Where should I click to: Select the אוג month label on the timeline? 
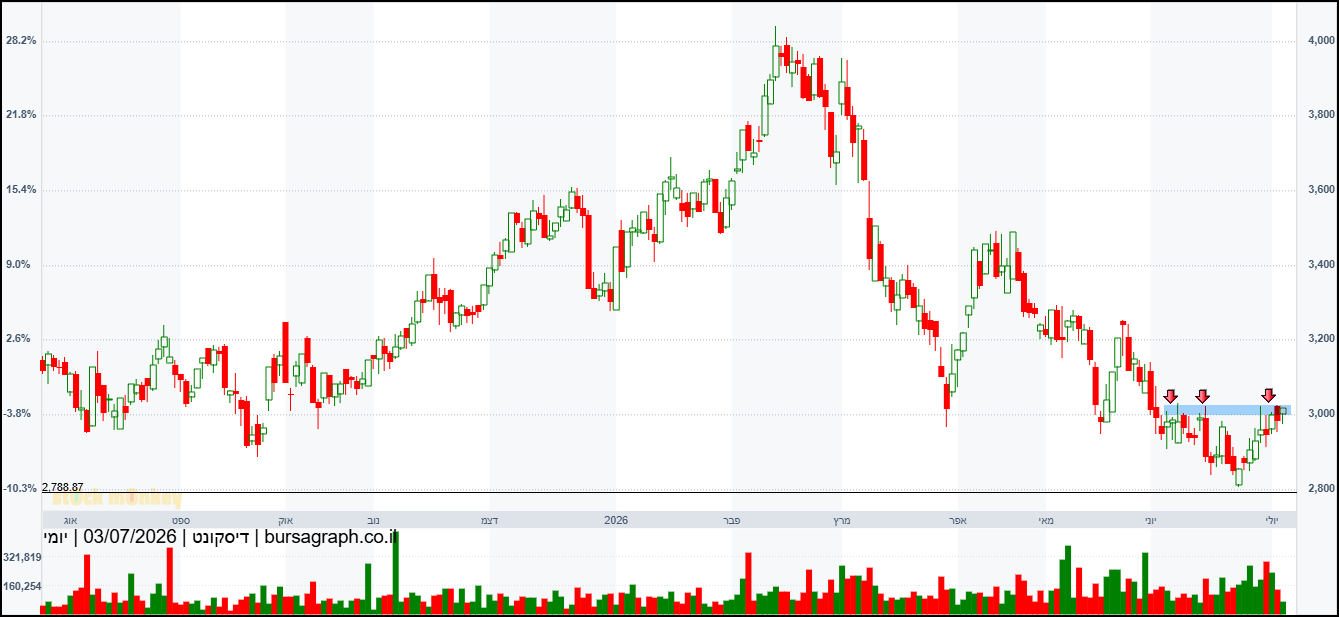[70, 520]
